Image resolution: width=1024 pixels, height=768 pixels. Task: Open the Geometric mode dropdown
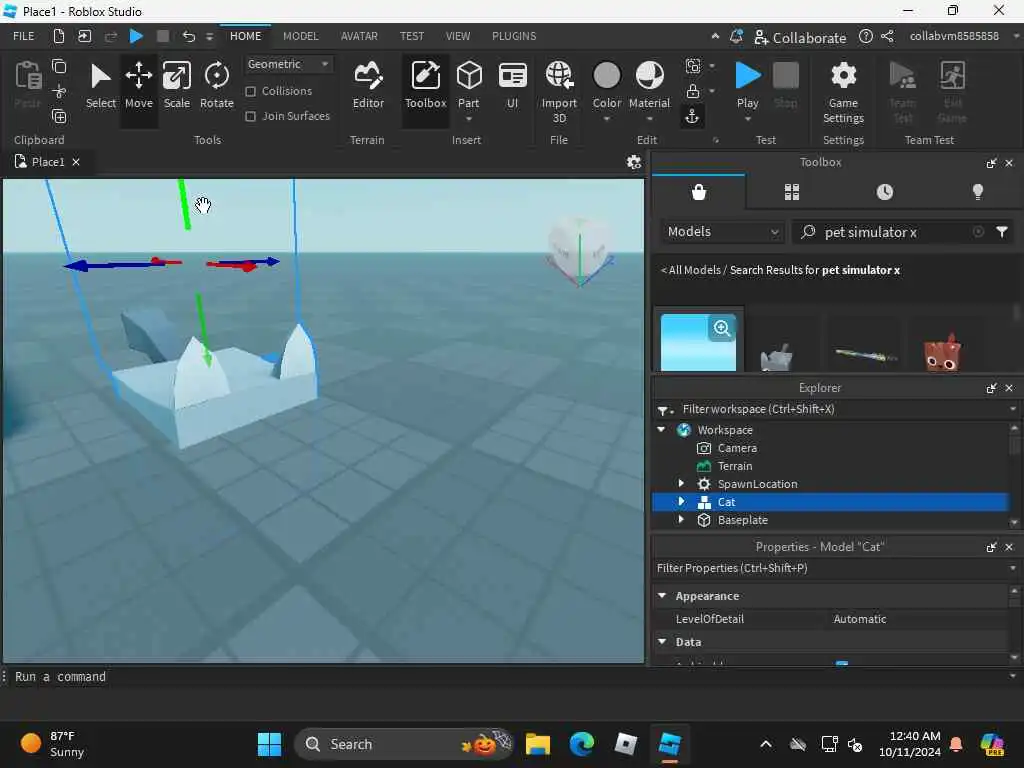[288, 64]
